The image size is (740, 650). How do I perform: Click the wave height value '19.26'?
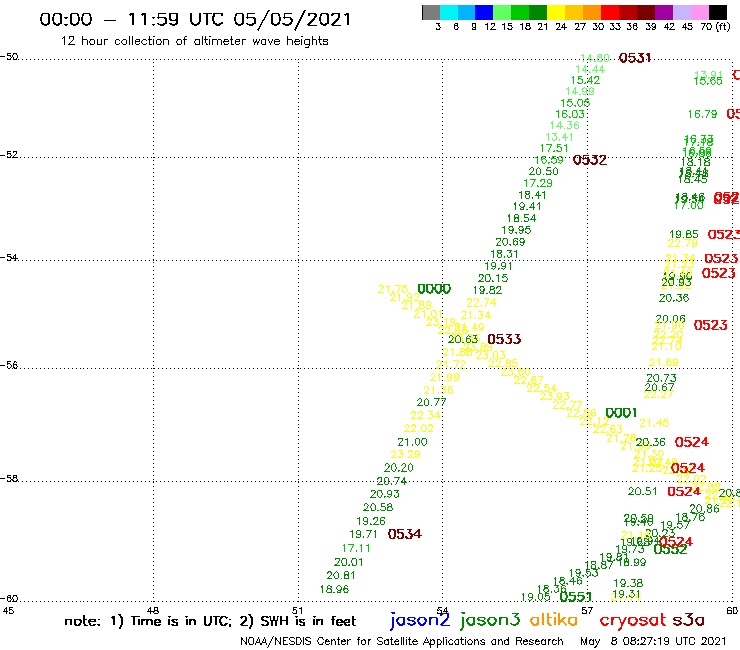coord(371,522)
